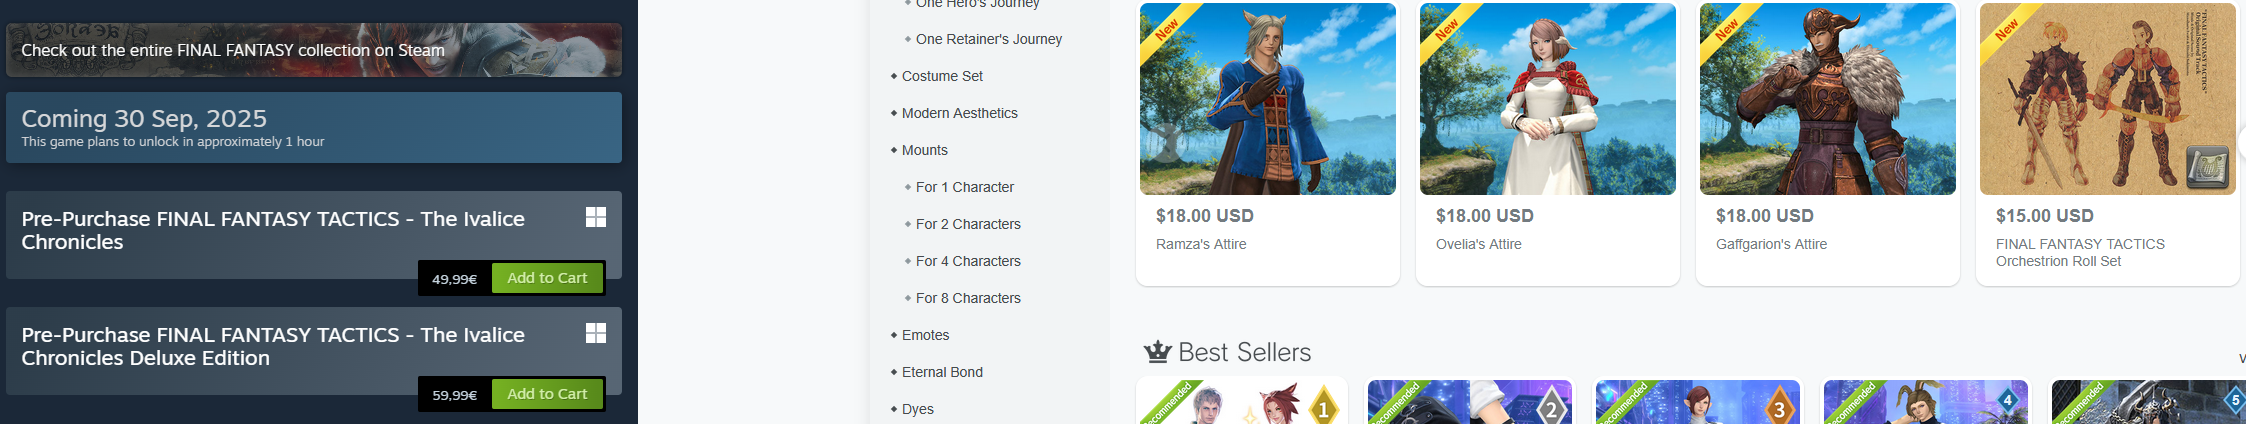Click the Best Sellers crown icon
The image size is (2246, 424).
[1158, 352]
